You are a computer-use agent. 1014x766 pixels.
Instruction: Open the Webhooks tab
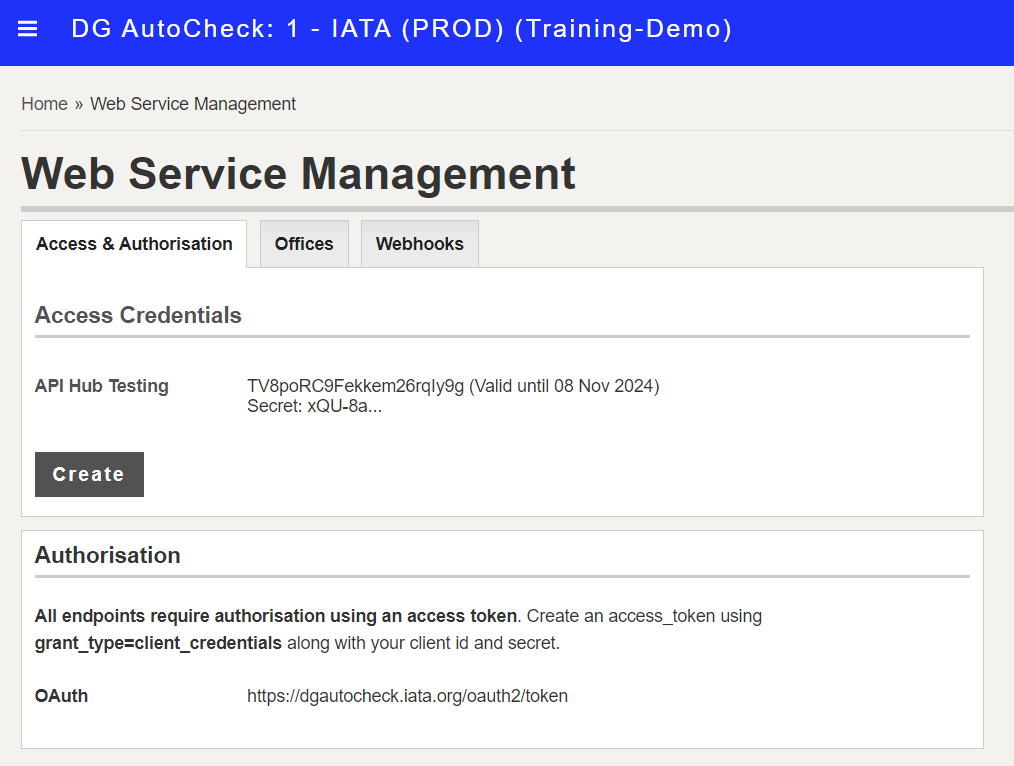420,244
